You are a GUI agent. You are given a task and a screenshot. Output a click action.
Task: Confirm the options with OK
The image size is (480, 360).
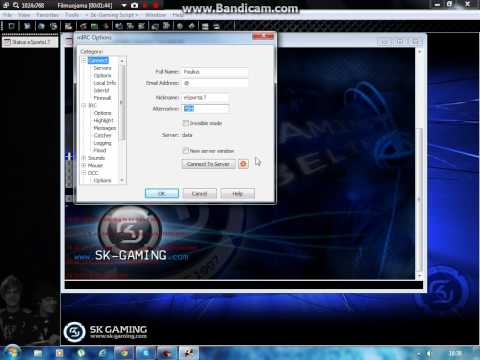(x=162, y=194)
